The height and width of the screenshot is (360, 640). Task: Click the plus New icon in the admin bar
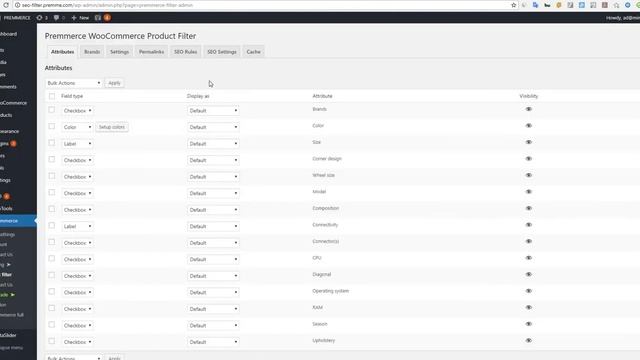[x=80, y=18]
